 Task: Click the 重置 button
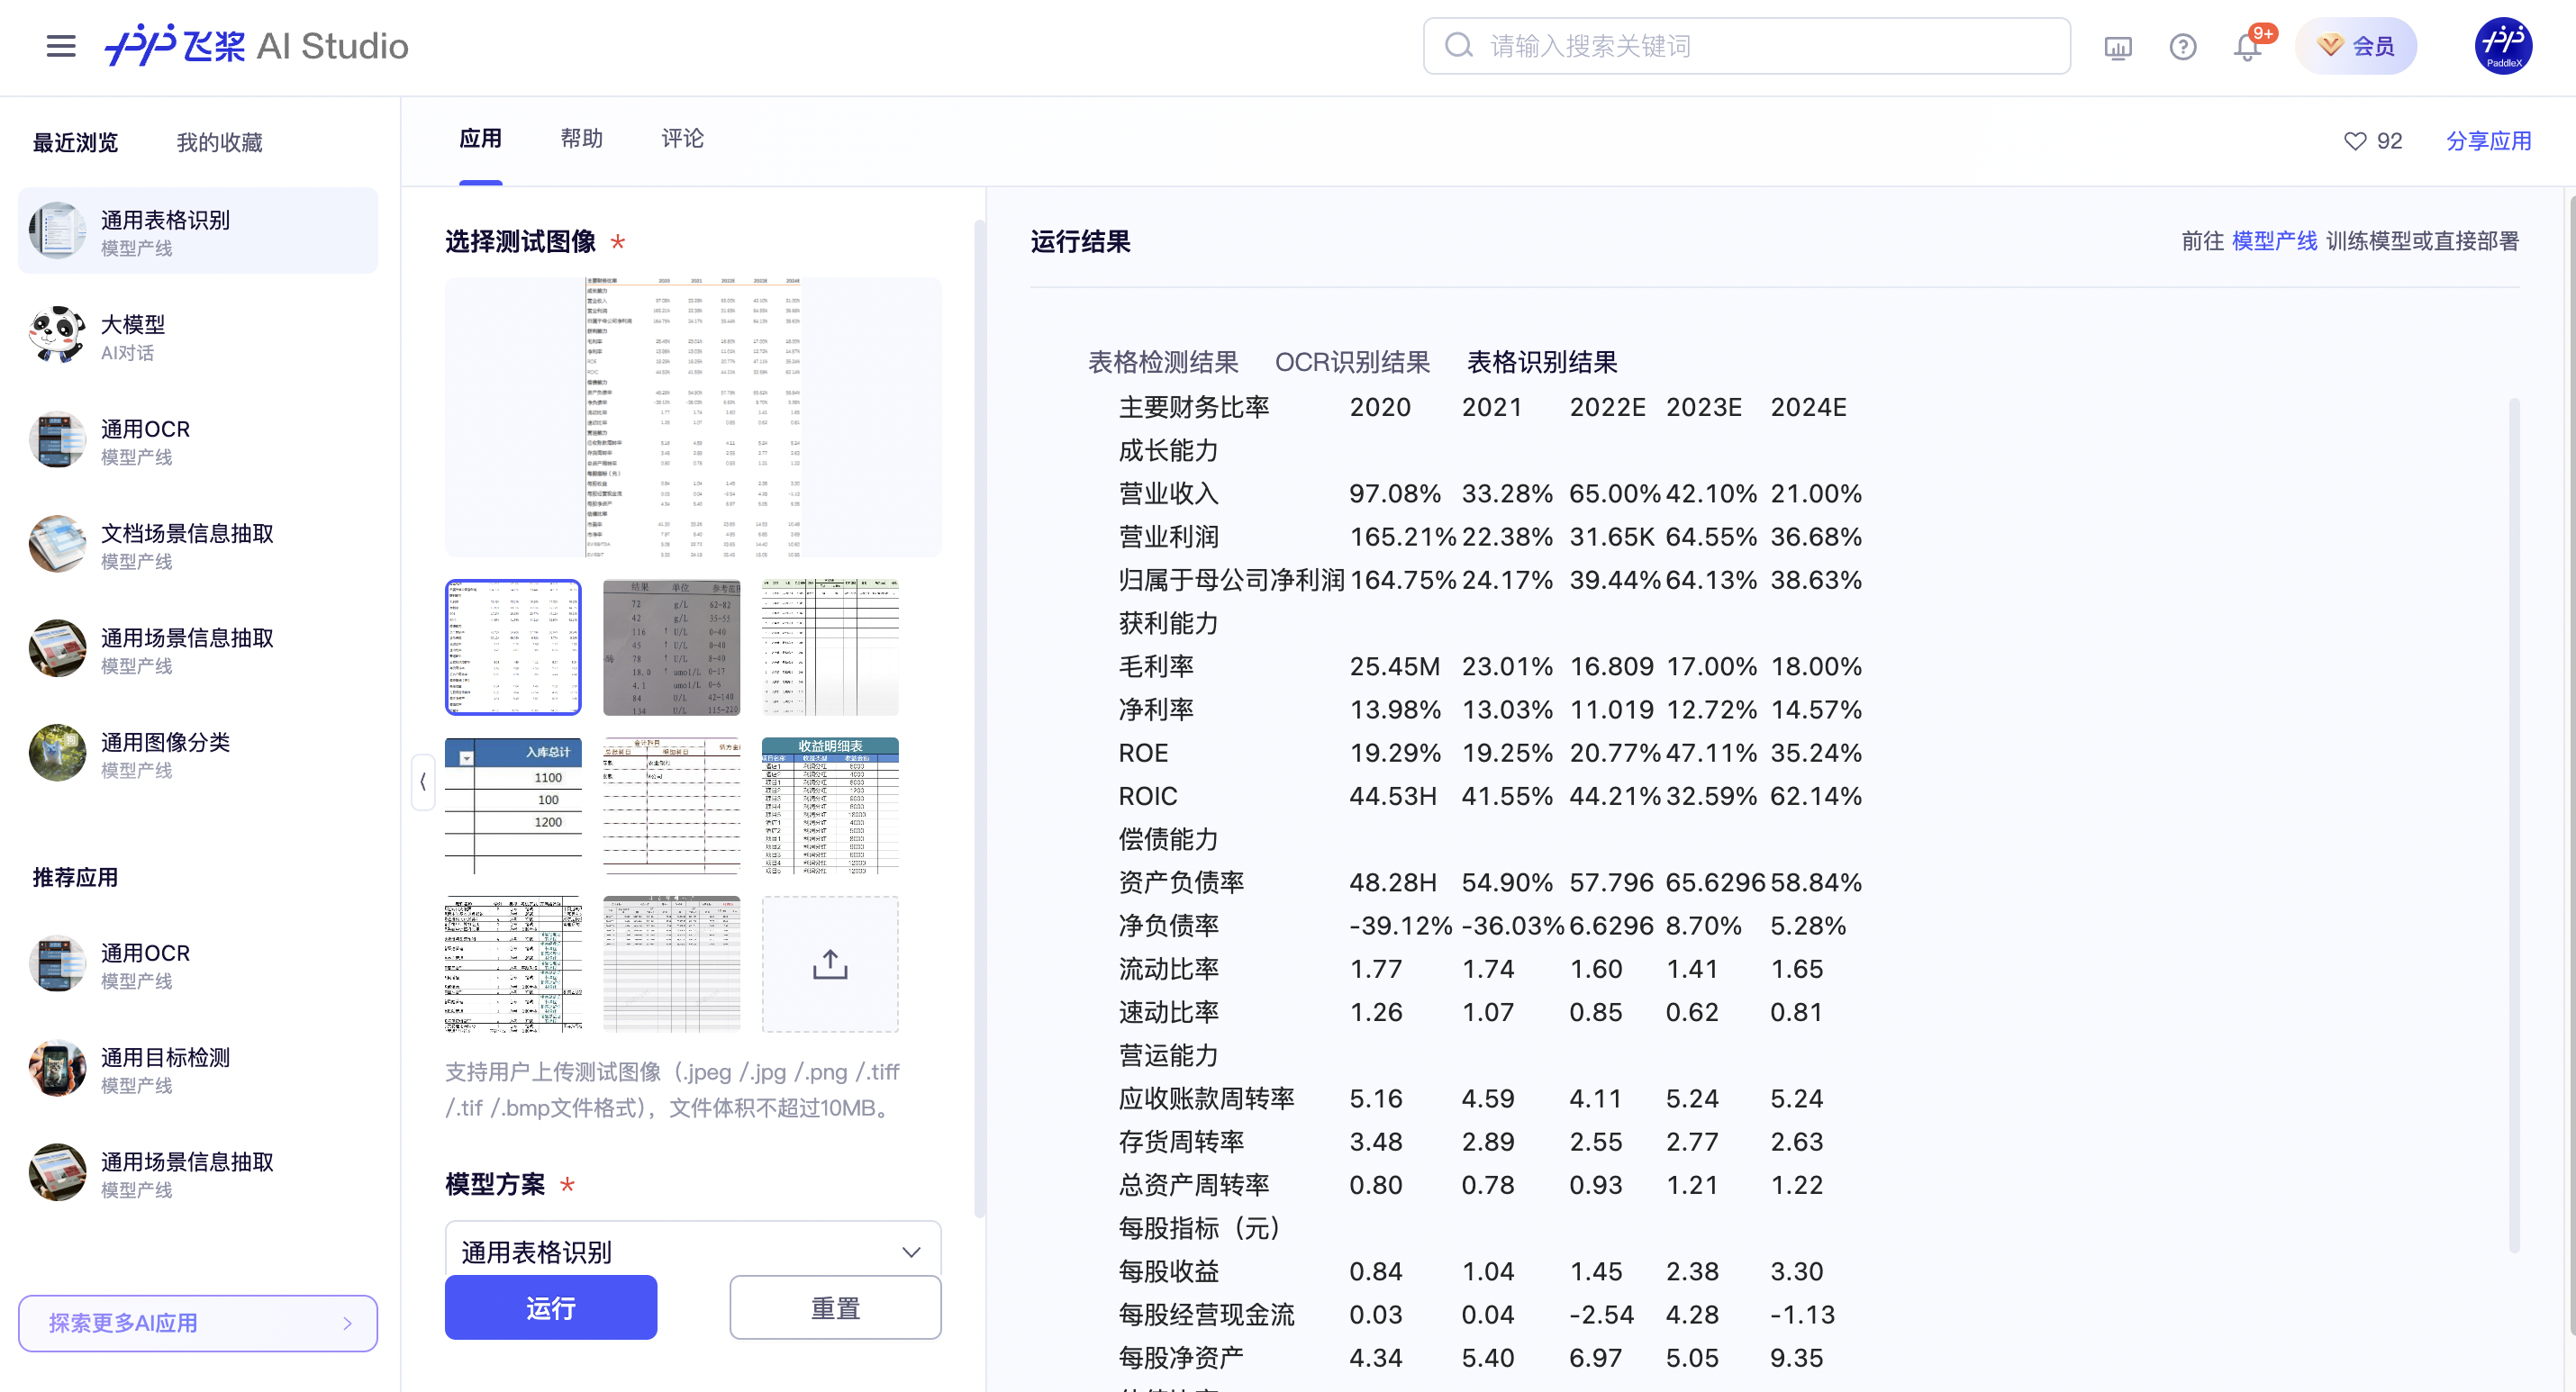pos(834,1307)
